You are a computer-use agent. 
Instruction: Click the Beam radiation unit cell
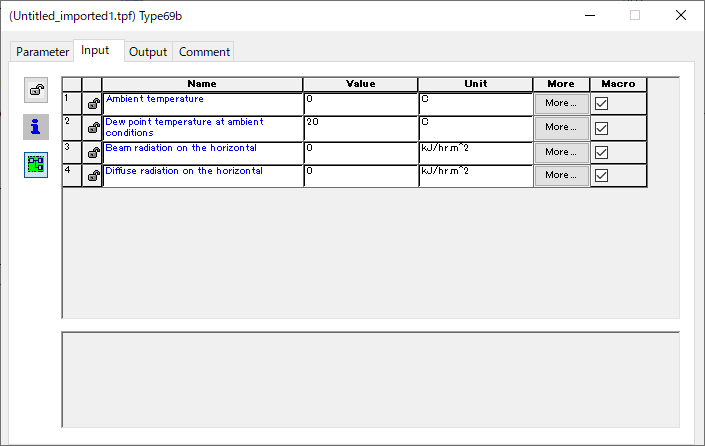point(476,153)
